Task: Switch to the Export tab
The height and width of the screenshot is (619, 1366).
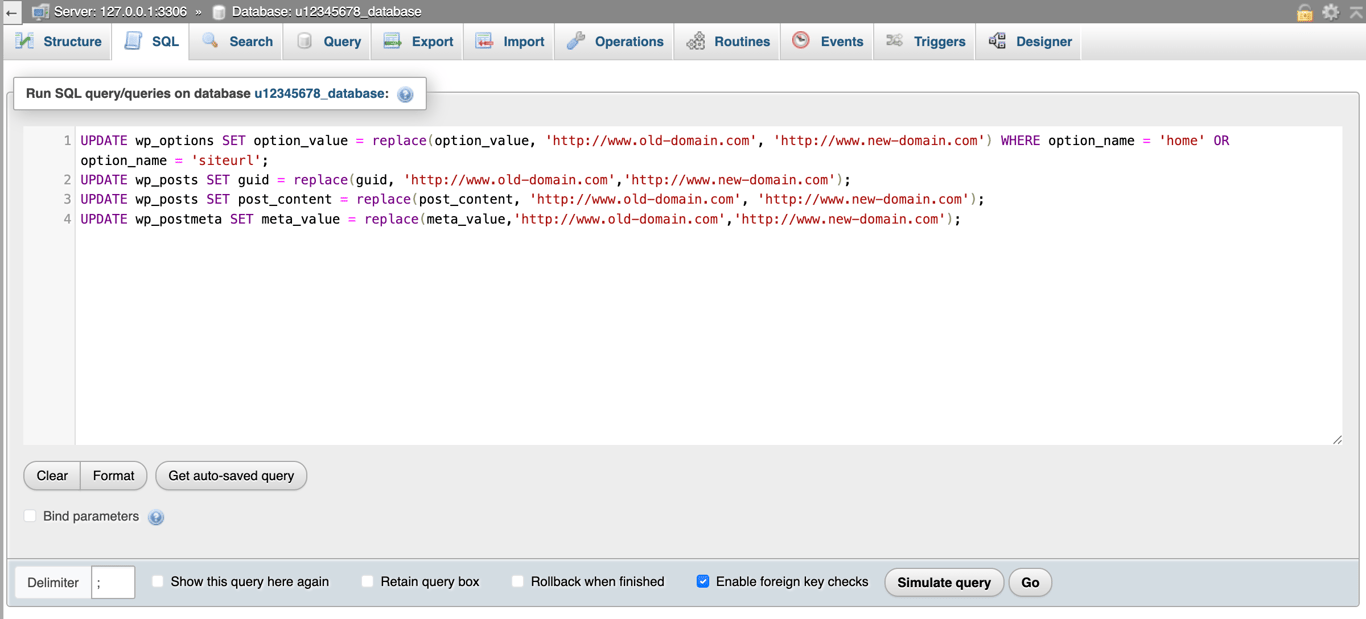Action: pyautogui.click(x=417, y=41)
